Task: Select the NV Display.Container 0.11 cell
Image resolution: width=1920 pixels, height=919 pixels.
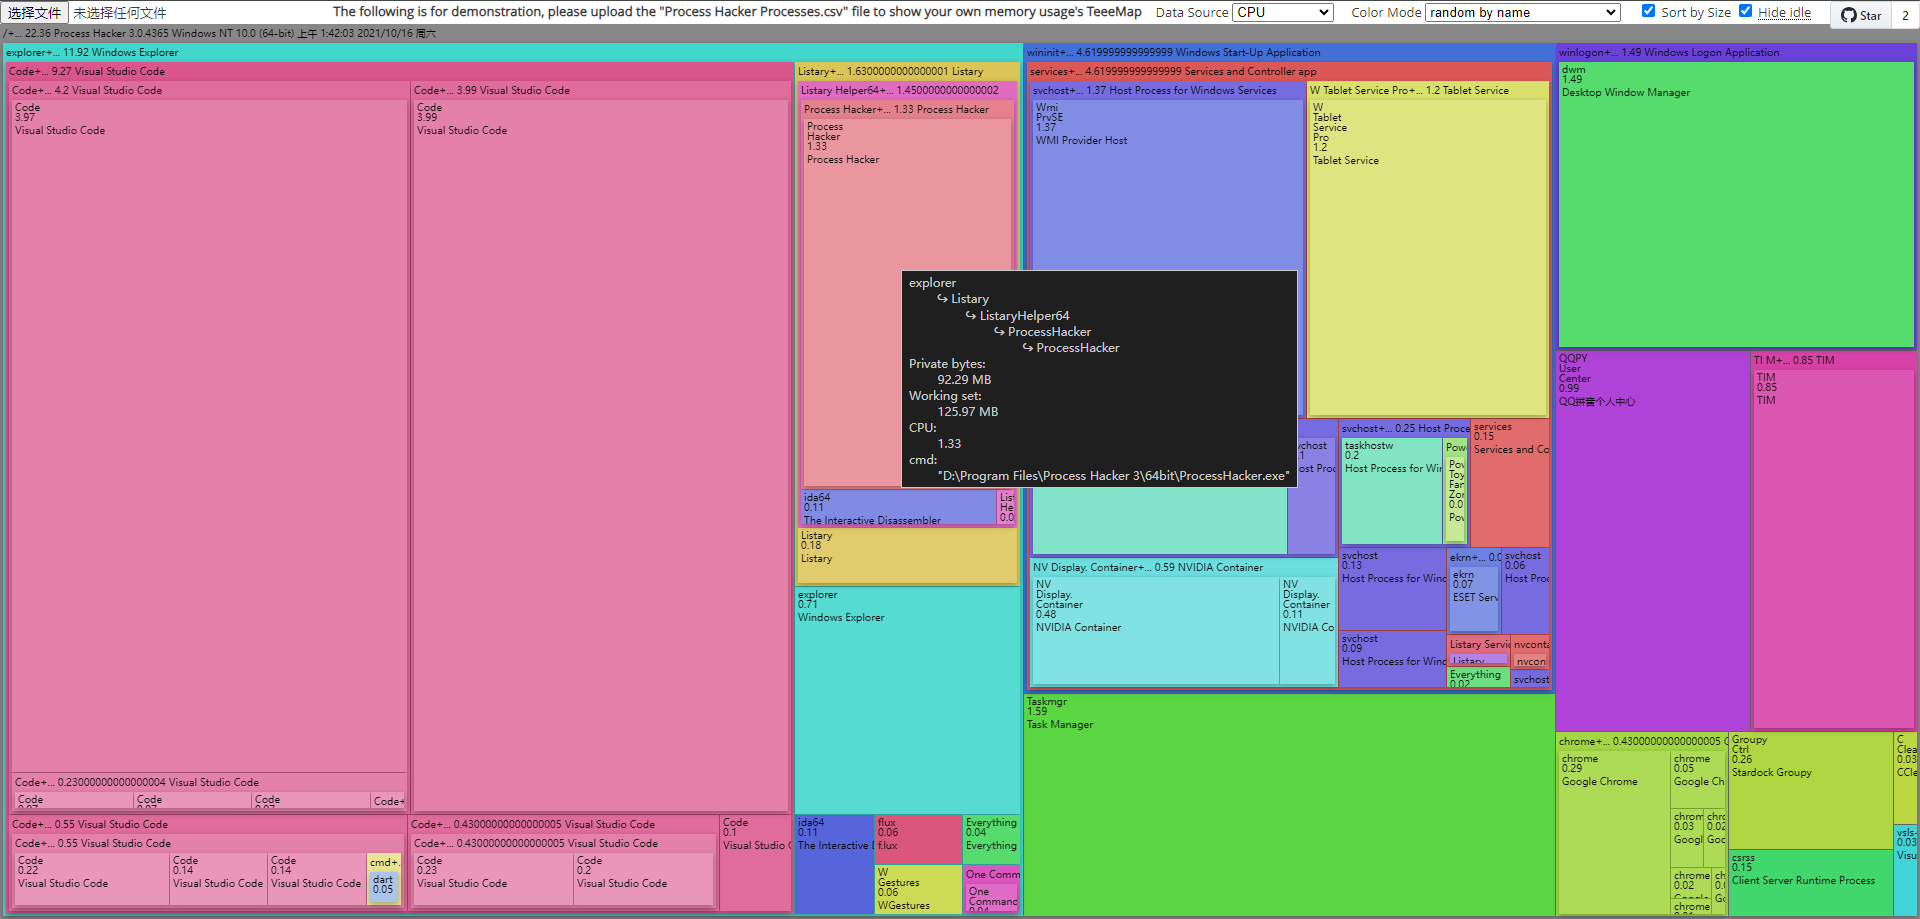Action: (1307, 630)
